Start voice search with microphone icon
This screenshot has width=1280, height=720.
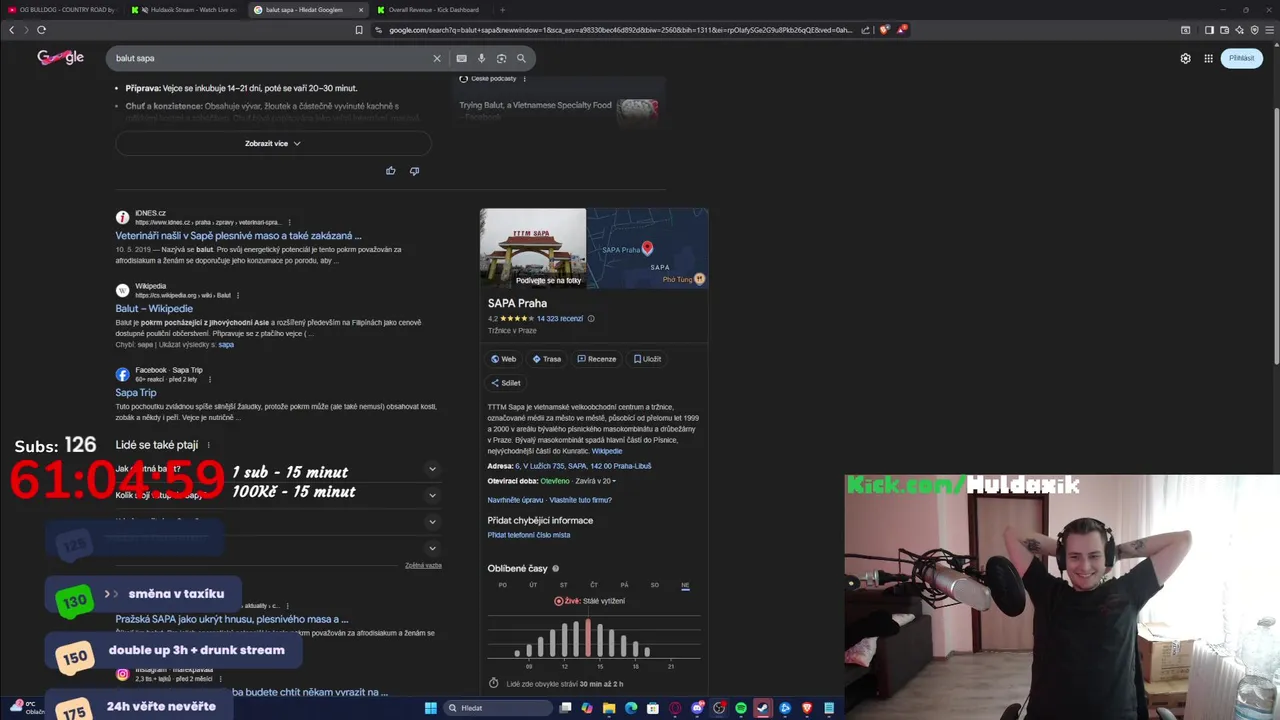point(481,58)
